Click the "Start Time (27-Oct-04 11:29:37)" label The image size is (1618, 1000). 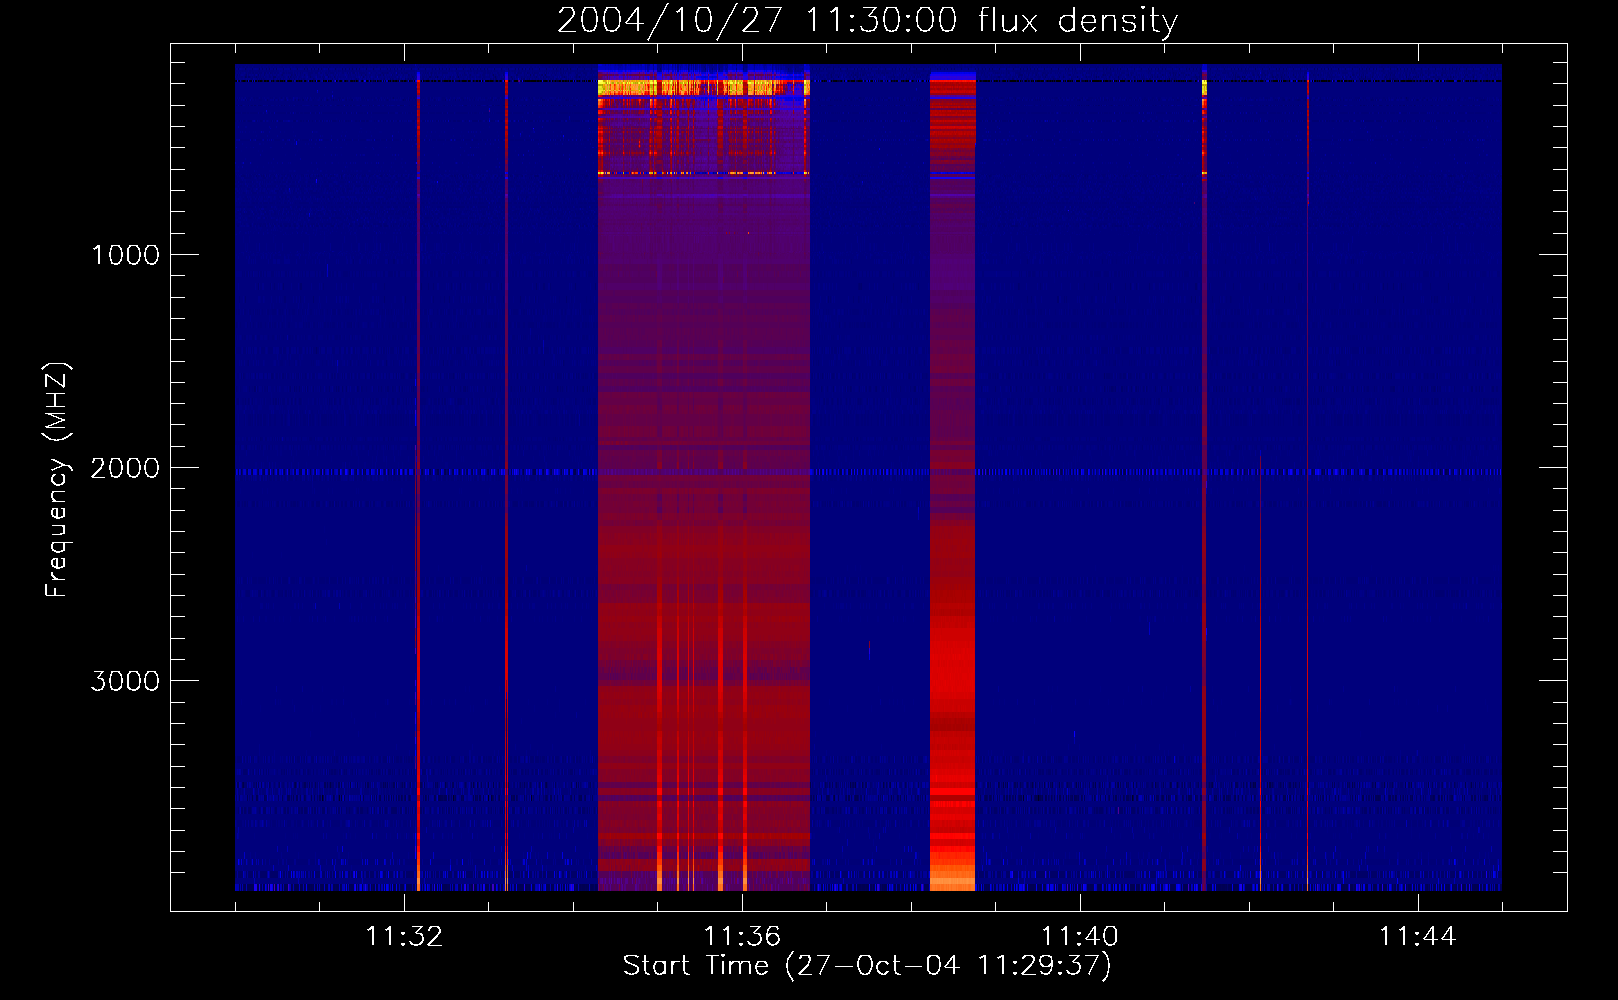point(867,966)
